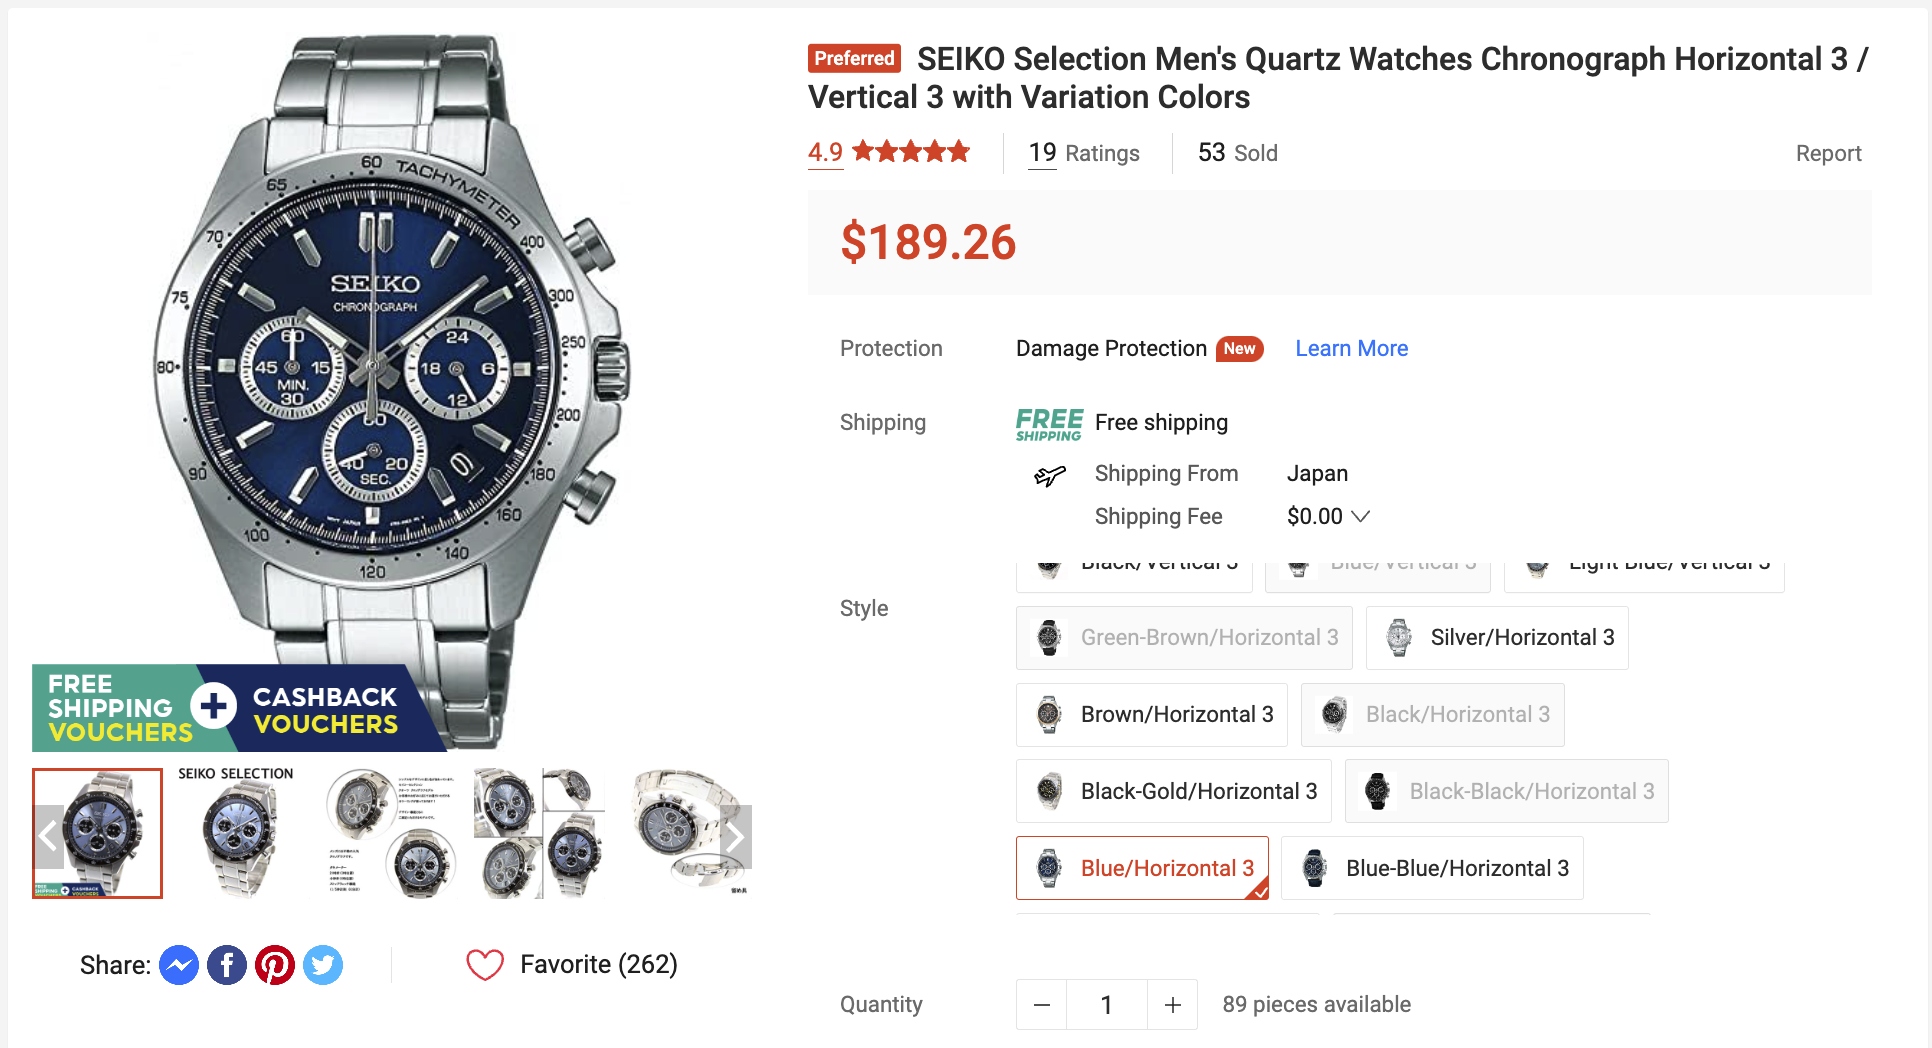Screen dimensions: 1932x1048
Task: Share product via Messenger icon
Action: coord(179,965)
